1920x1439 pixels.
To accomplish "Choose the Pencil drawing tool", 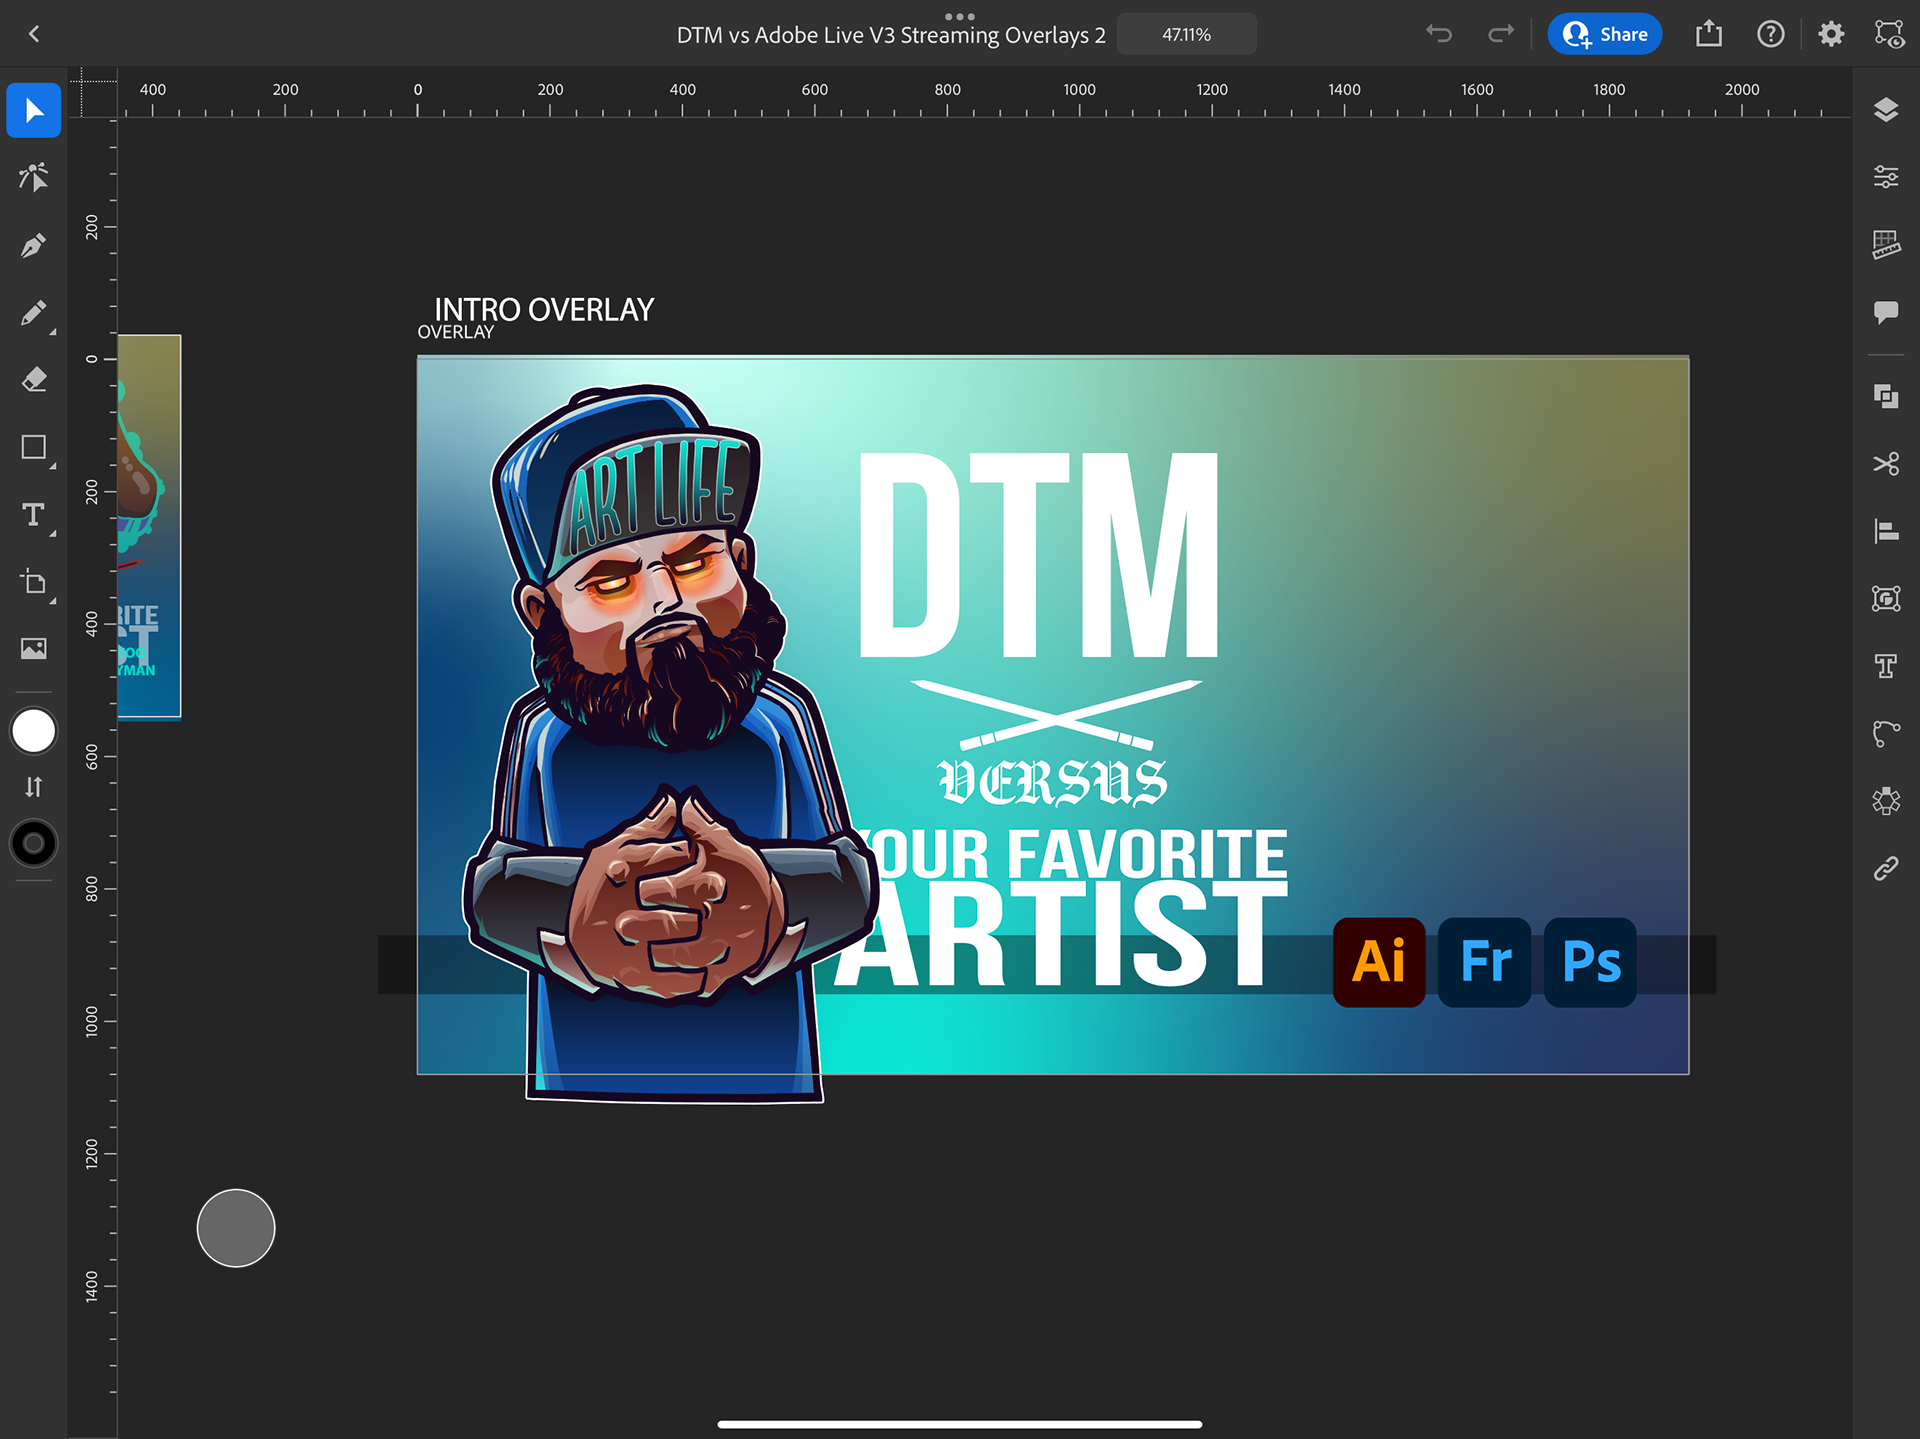I will coord(33,313).
